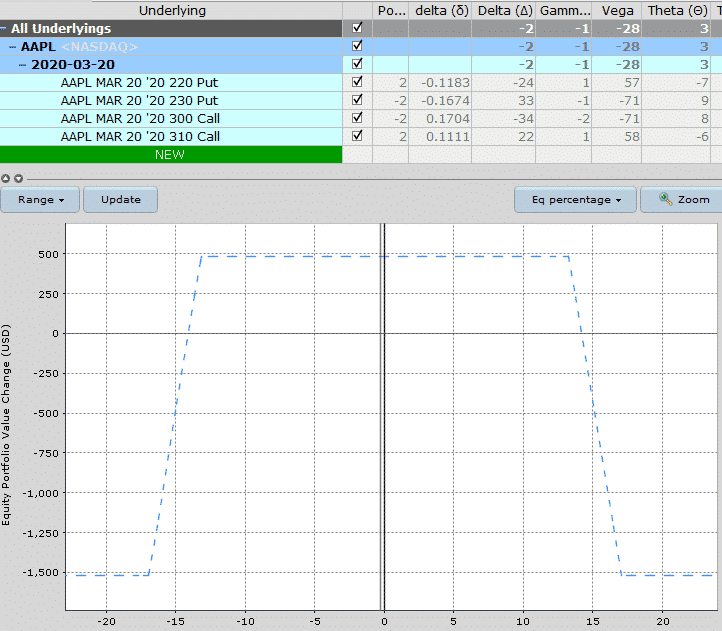Click Delta value -34 for 300 Call
Image resolution: width=722 pixels, height=631 pixels.
click(x=504, y=119)
